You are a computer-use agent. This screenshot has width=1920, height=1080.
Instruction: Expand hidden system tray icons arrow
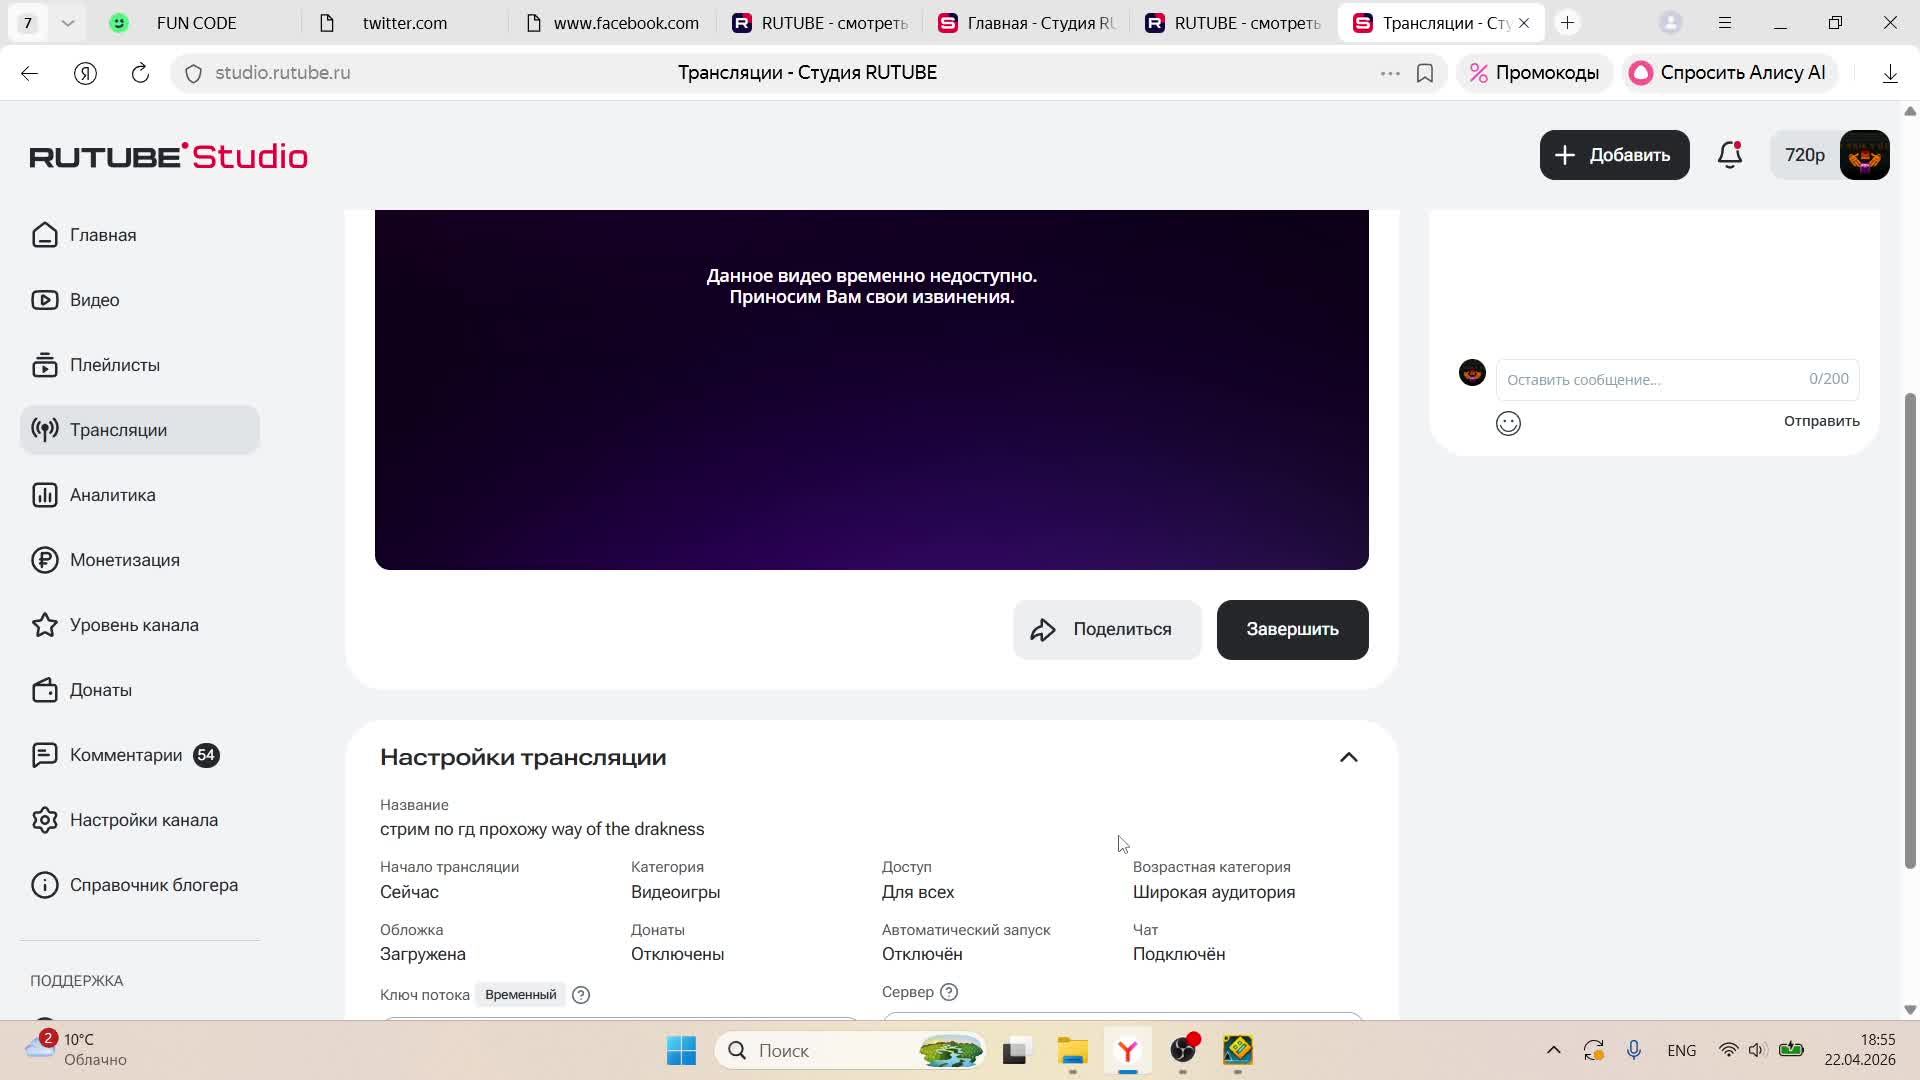(1553, 1050)
